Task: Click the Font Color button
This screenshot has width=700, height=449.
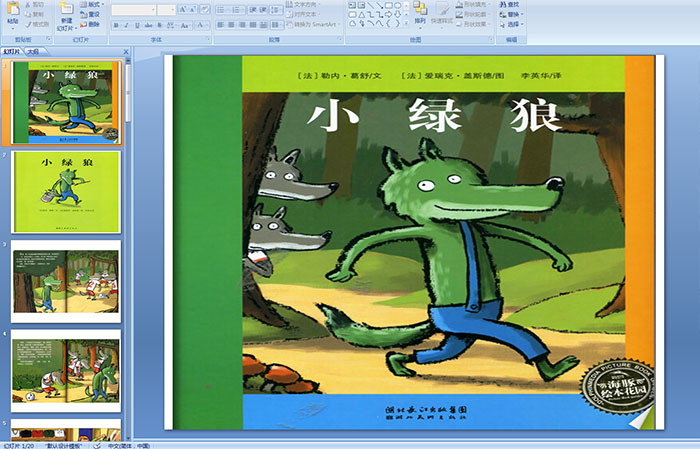Action: tap(202, 25)
